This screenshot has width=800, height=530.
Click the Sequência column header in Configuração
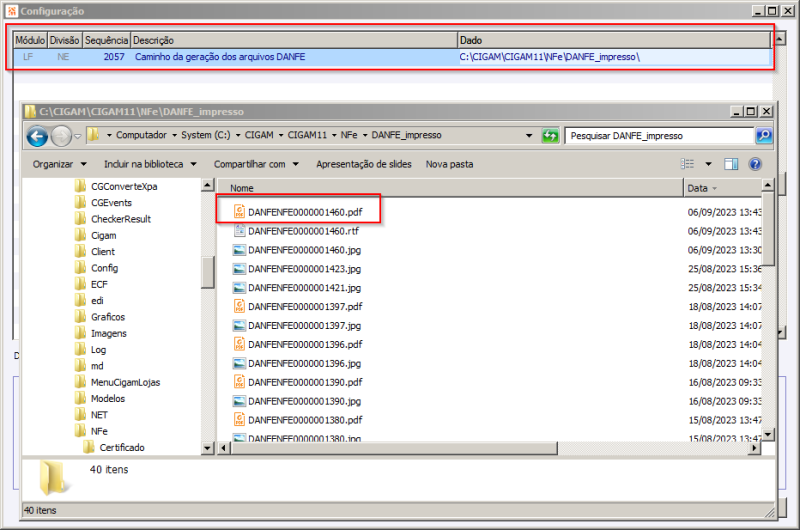click(106, 40)
